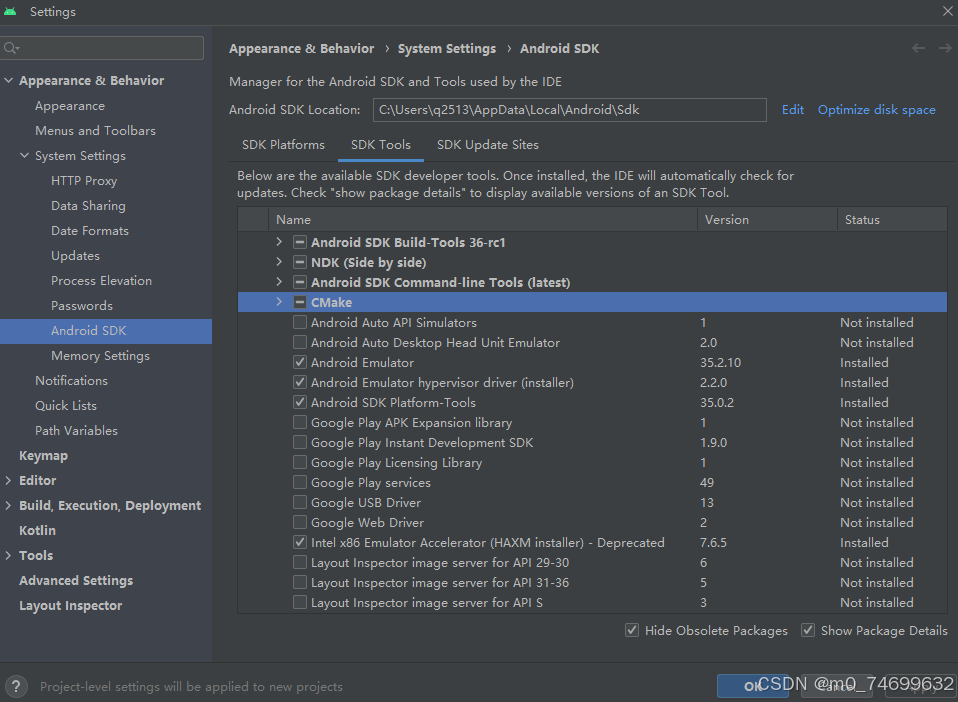Toggle Android Auto Desktop Head Unit Emulator checkbox
The height and width of the screenshot is (702, 958).
click(300, 342)
